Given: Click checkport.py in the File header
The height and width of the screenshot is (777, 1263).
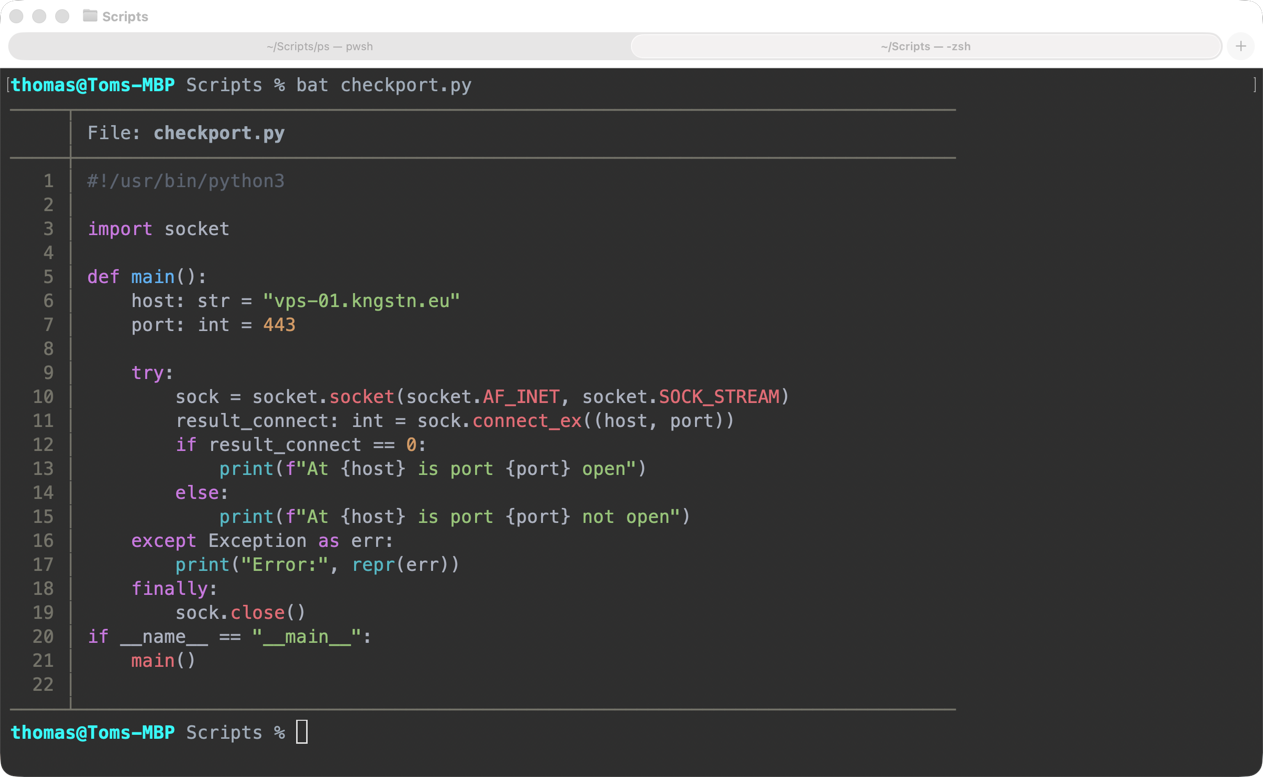Looking at the screenshot, I should tap(219, 133).
